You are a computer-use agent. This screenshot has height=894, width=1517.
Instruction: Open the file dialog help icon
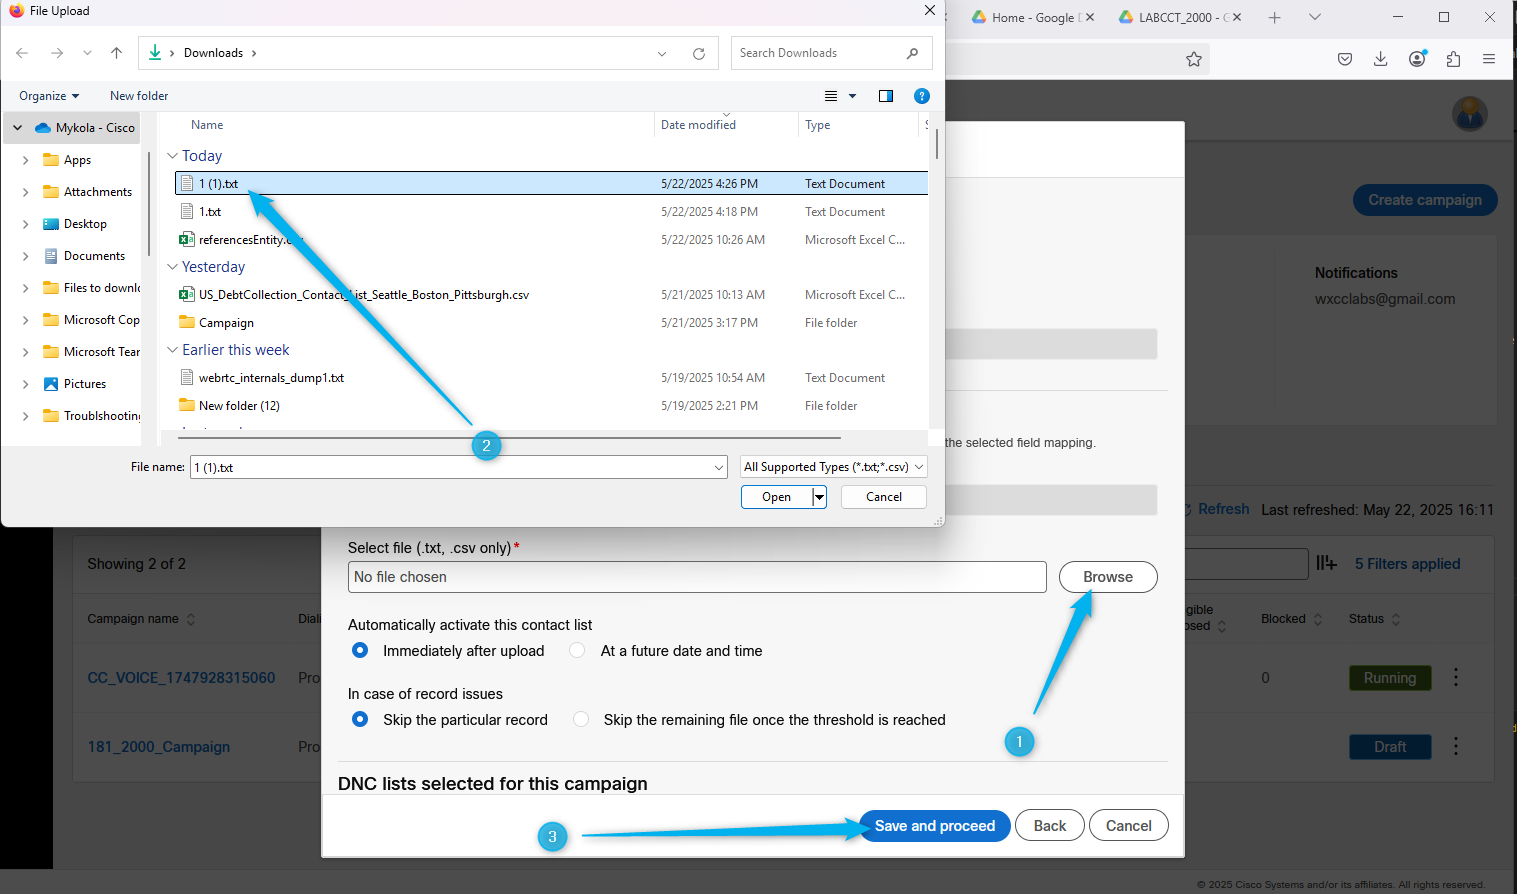click(922, 96)
